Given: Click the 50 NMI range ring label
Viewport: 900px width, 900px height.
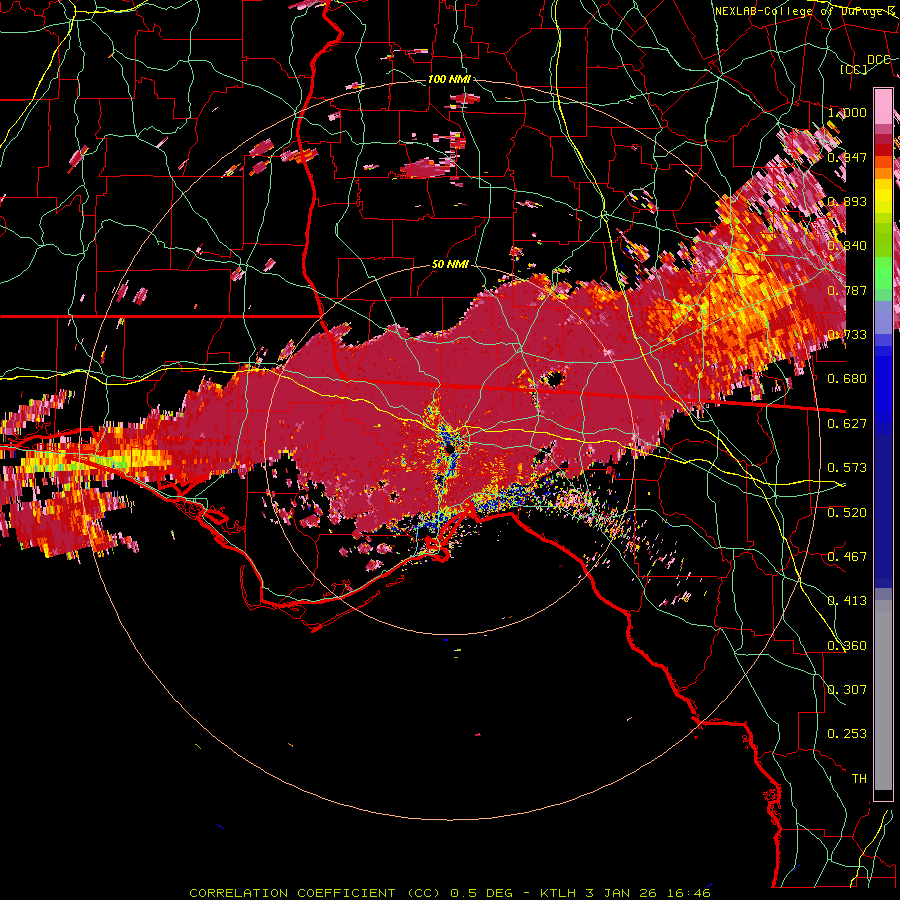Looking at the screenshot, I should 449,264.
